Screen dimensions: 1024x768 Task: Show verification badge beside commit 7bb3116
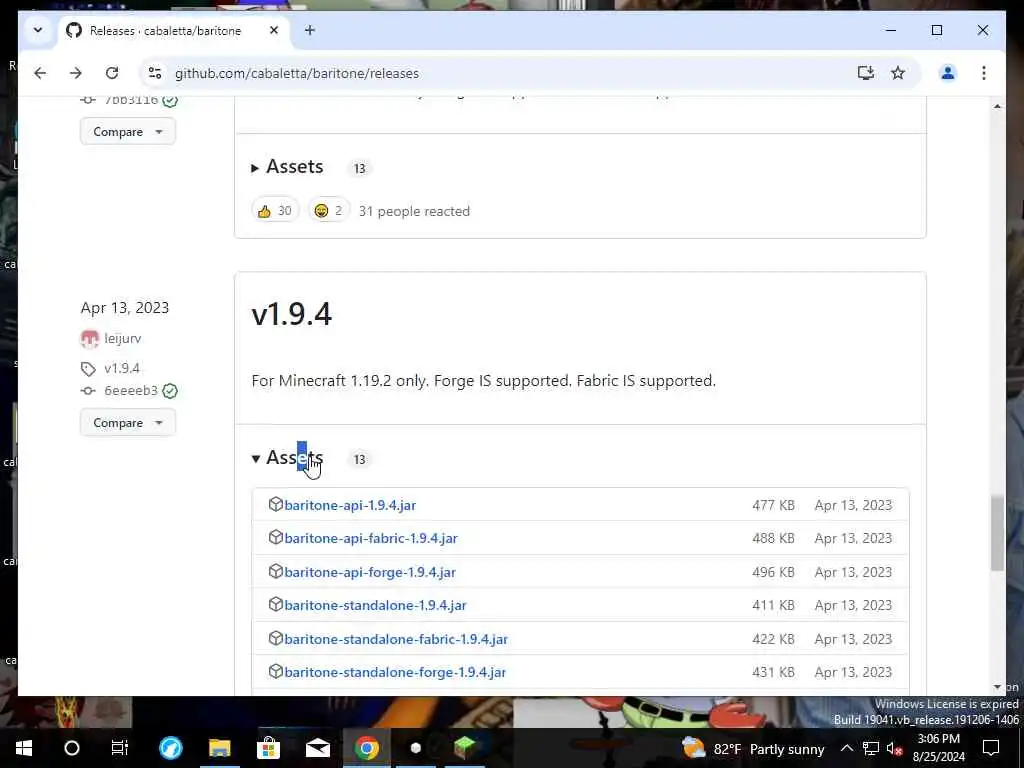170,101
